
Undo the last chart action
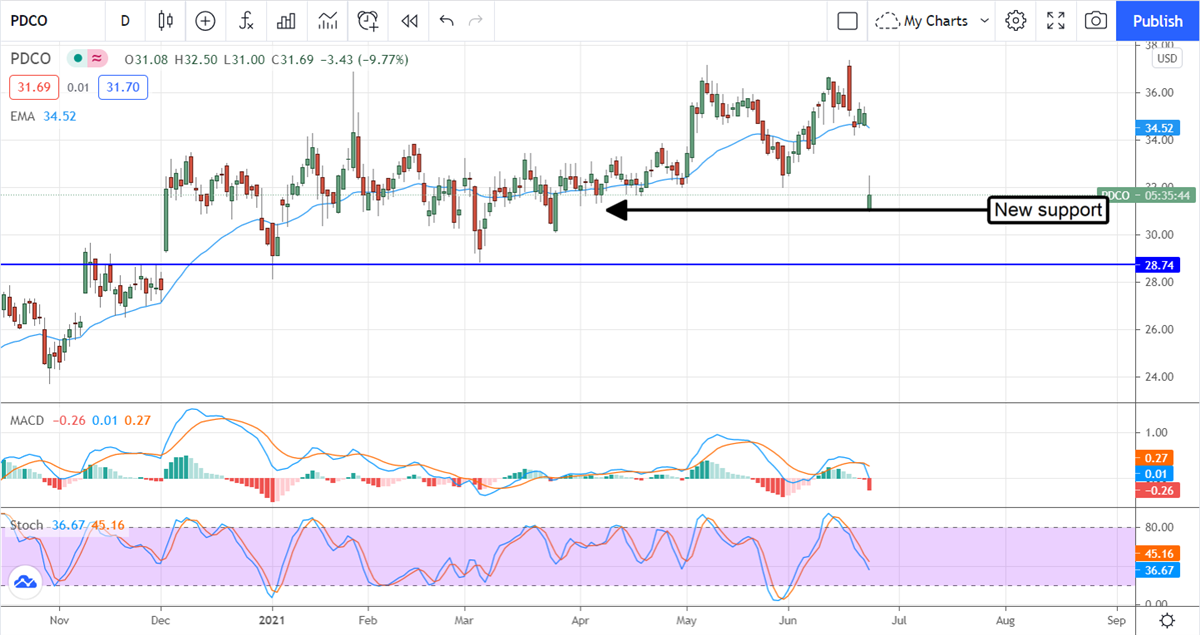coord(446,20)
